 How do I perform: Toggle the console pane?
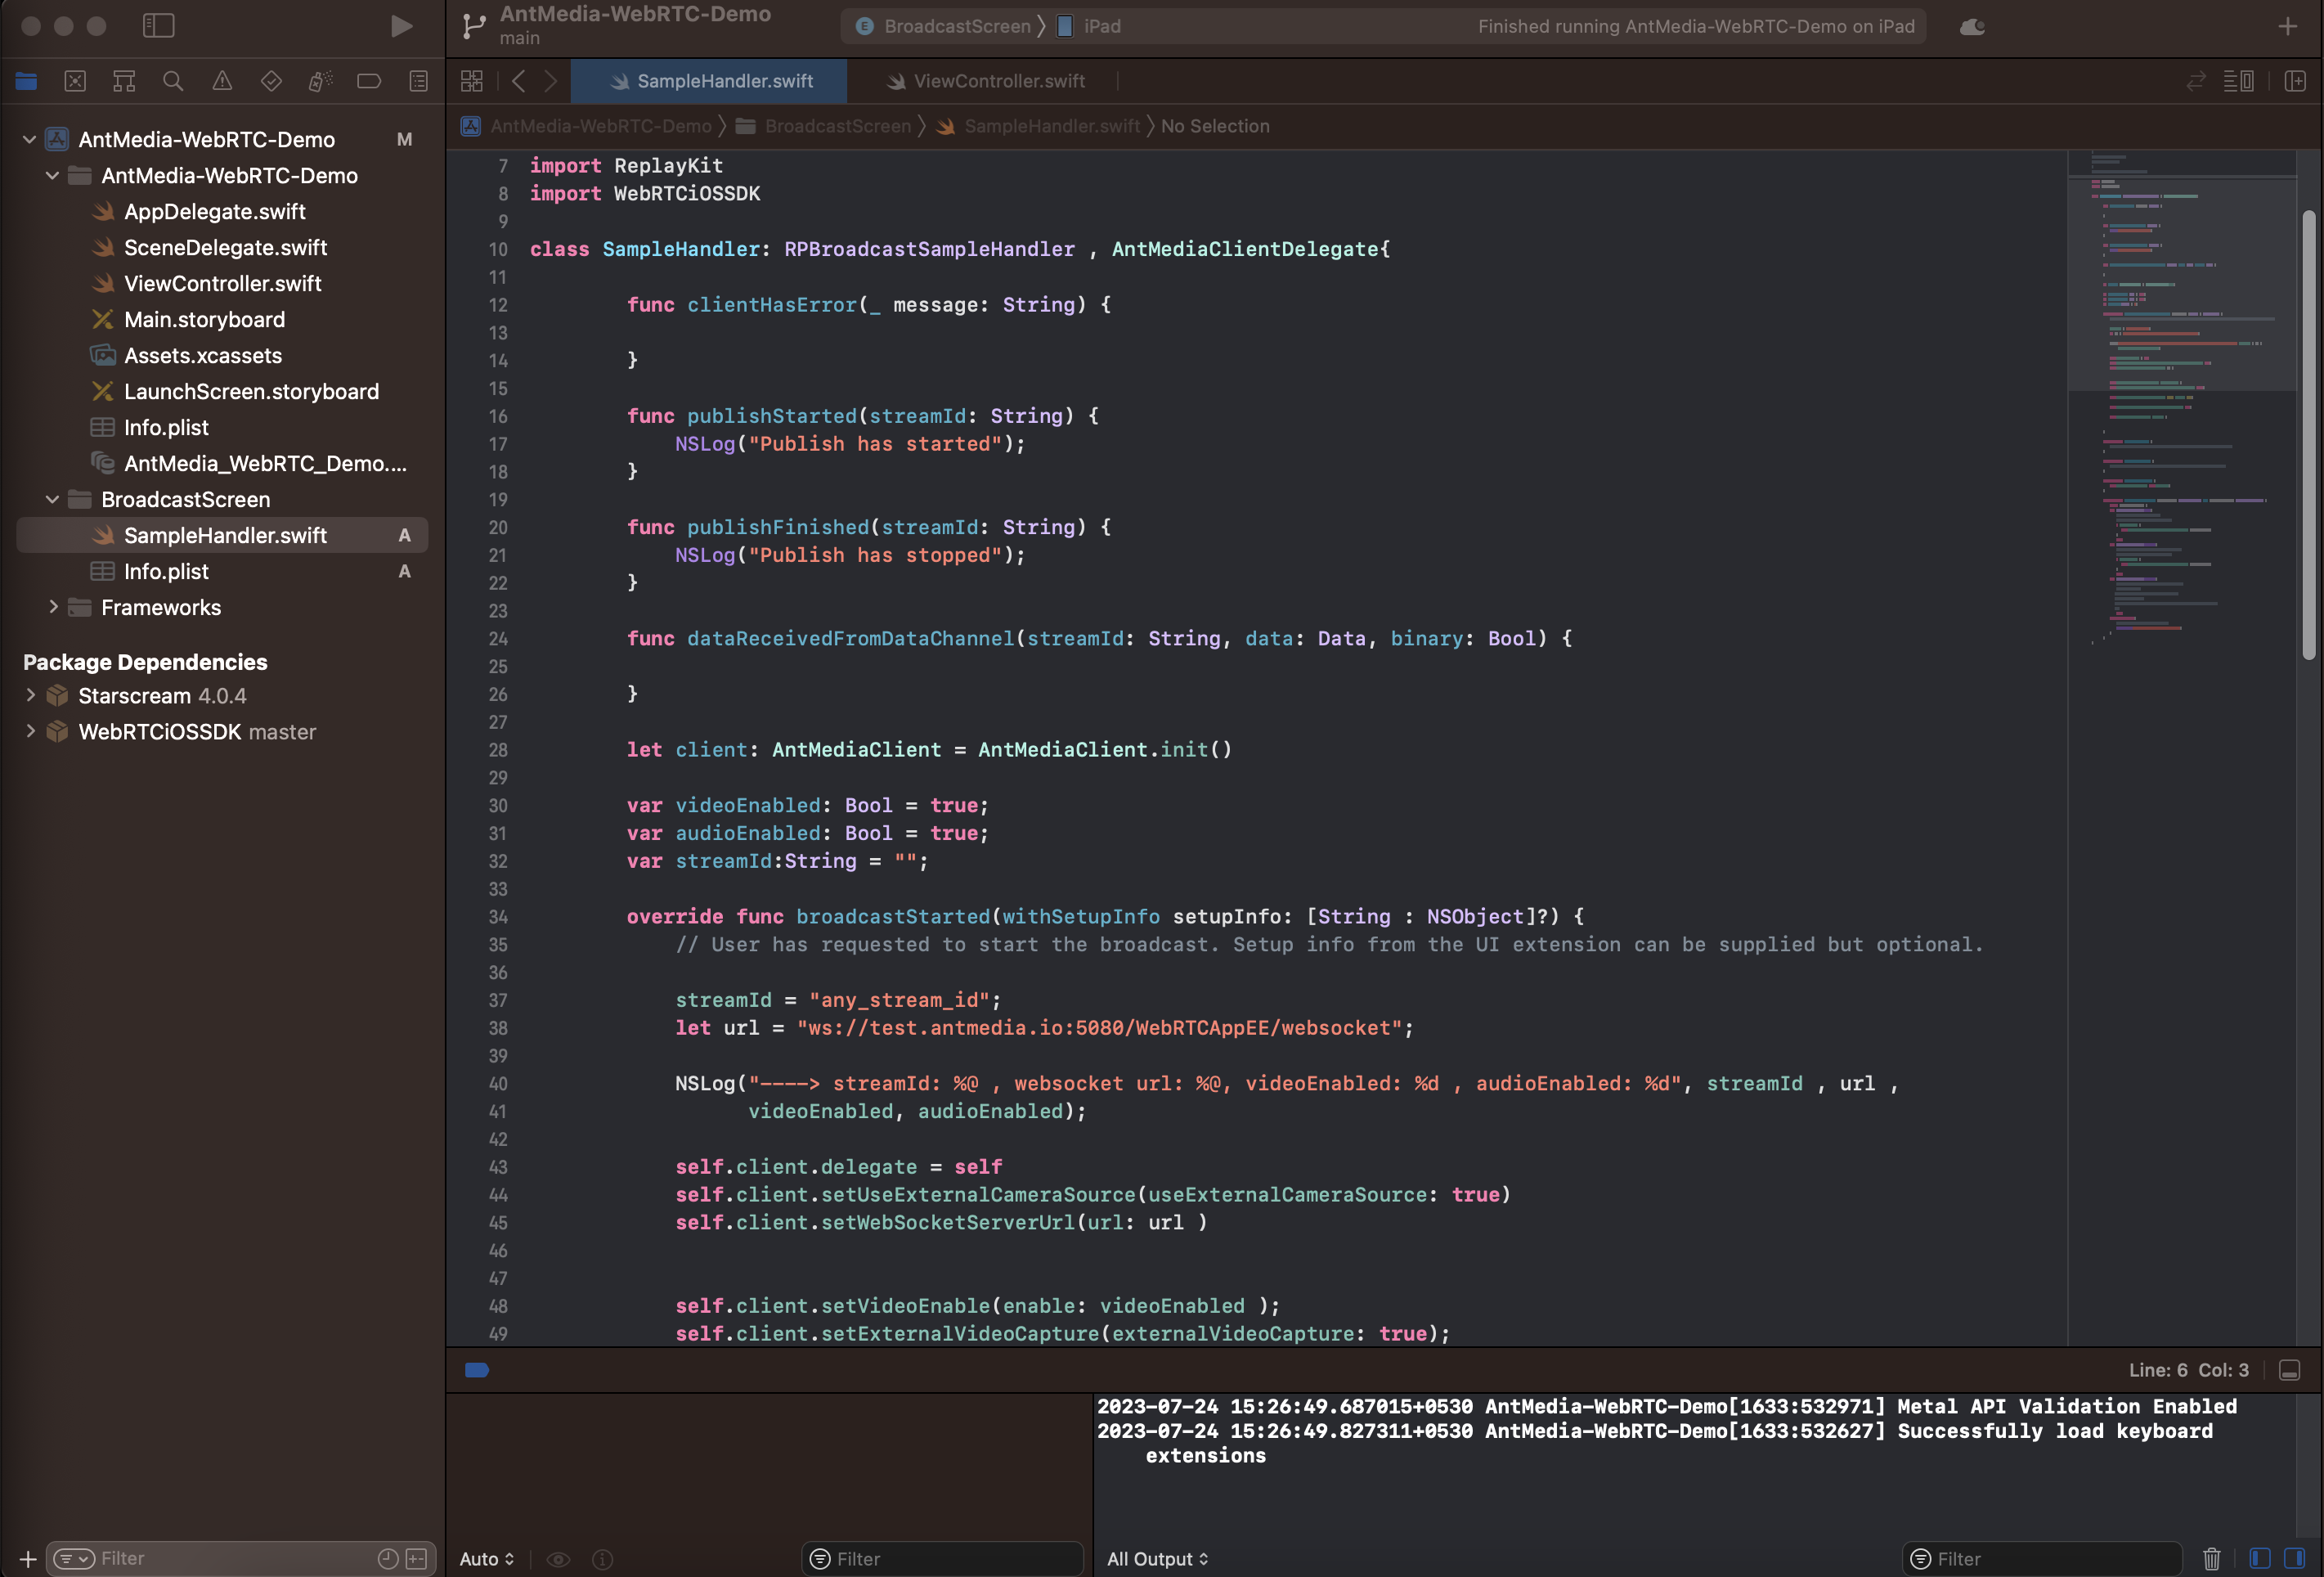(2294, 1558)
